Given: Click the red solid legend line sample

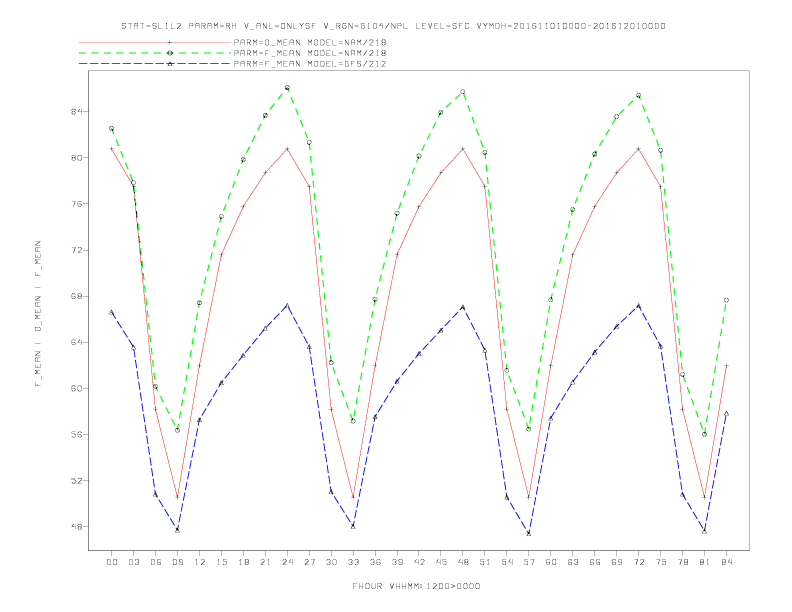Looking at the screenshot, I should tap(155, 42).
